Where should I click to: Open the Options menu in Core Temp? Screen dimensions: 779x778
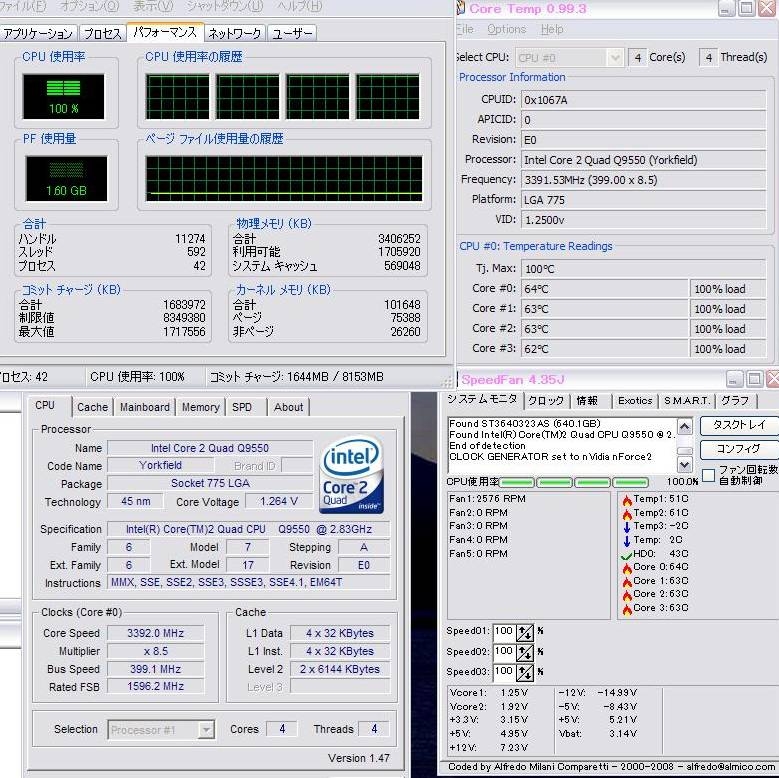[506, 29]
